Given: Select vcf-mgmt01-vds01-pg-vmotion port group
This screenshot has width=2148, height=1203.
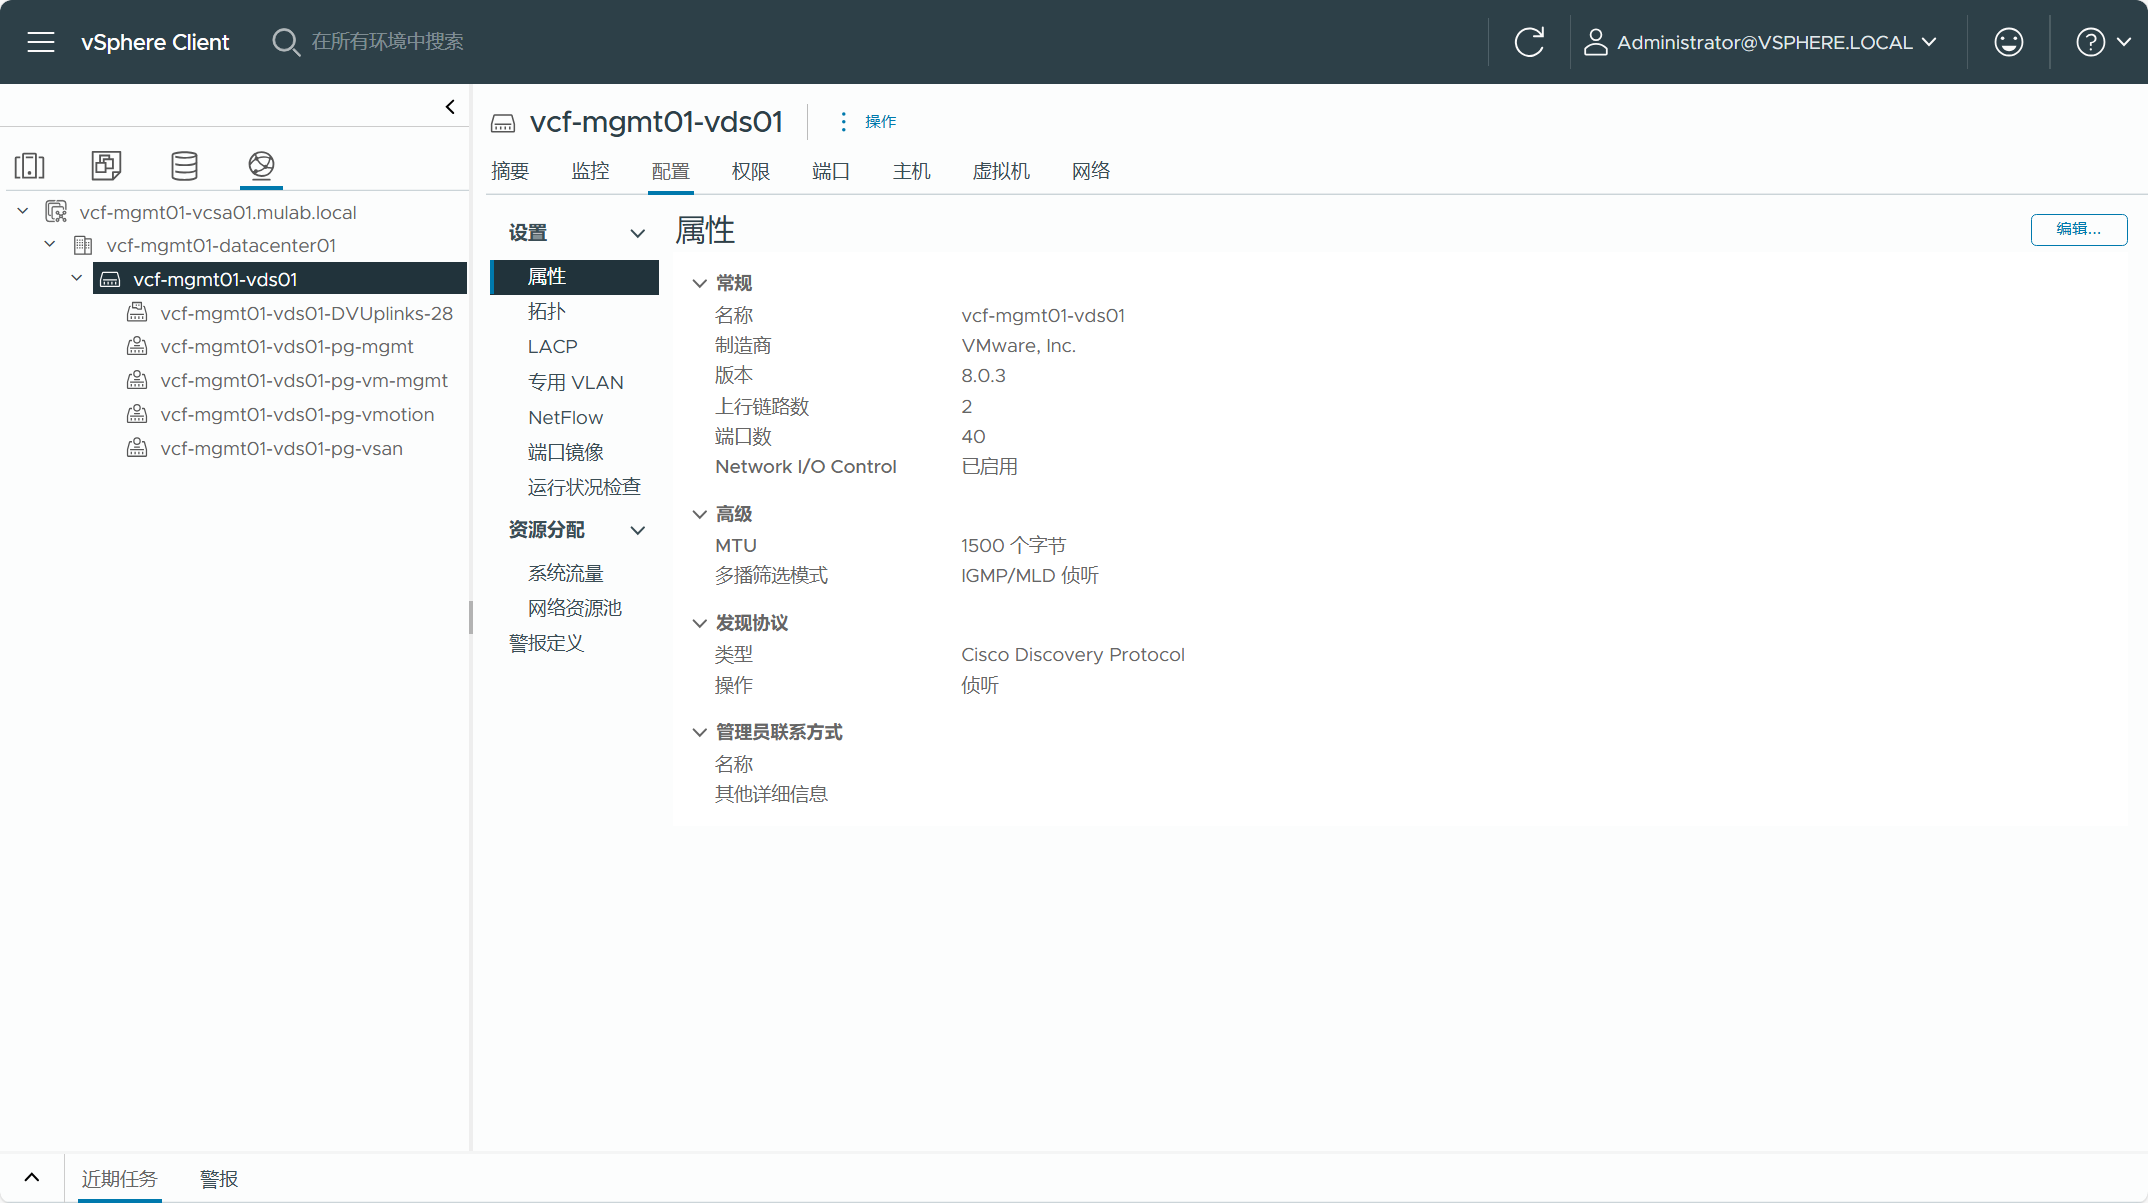Looking at the screenshot, I should coord(297,414).
